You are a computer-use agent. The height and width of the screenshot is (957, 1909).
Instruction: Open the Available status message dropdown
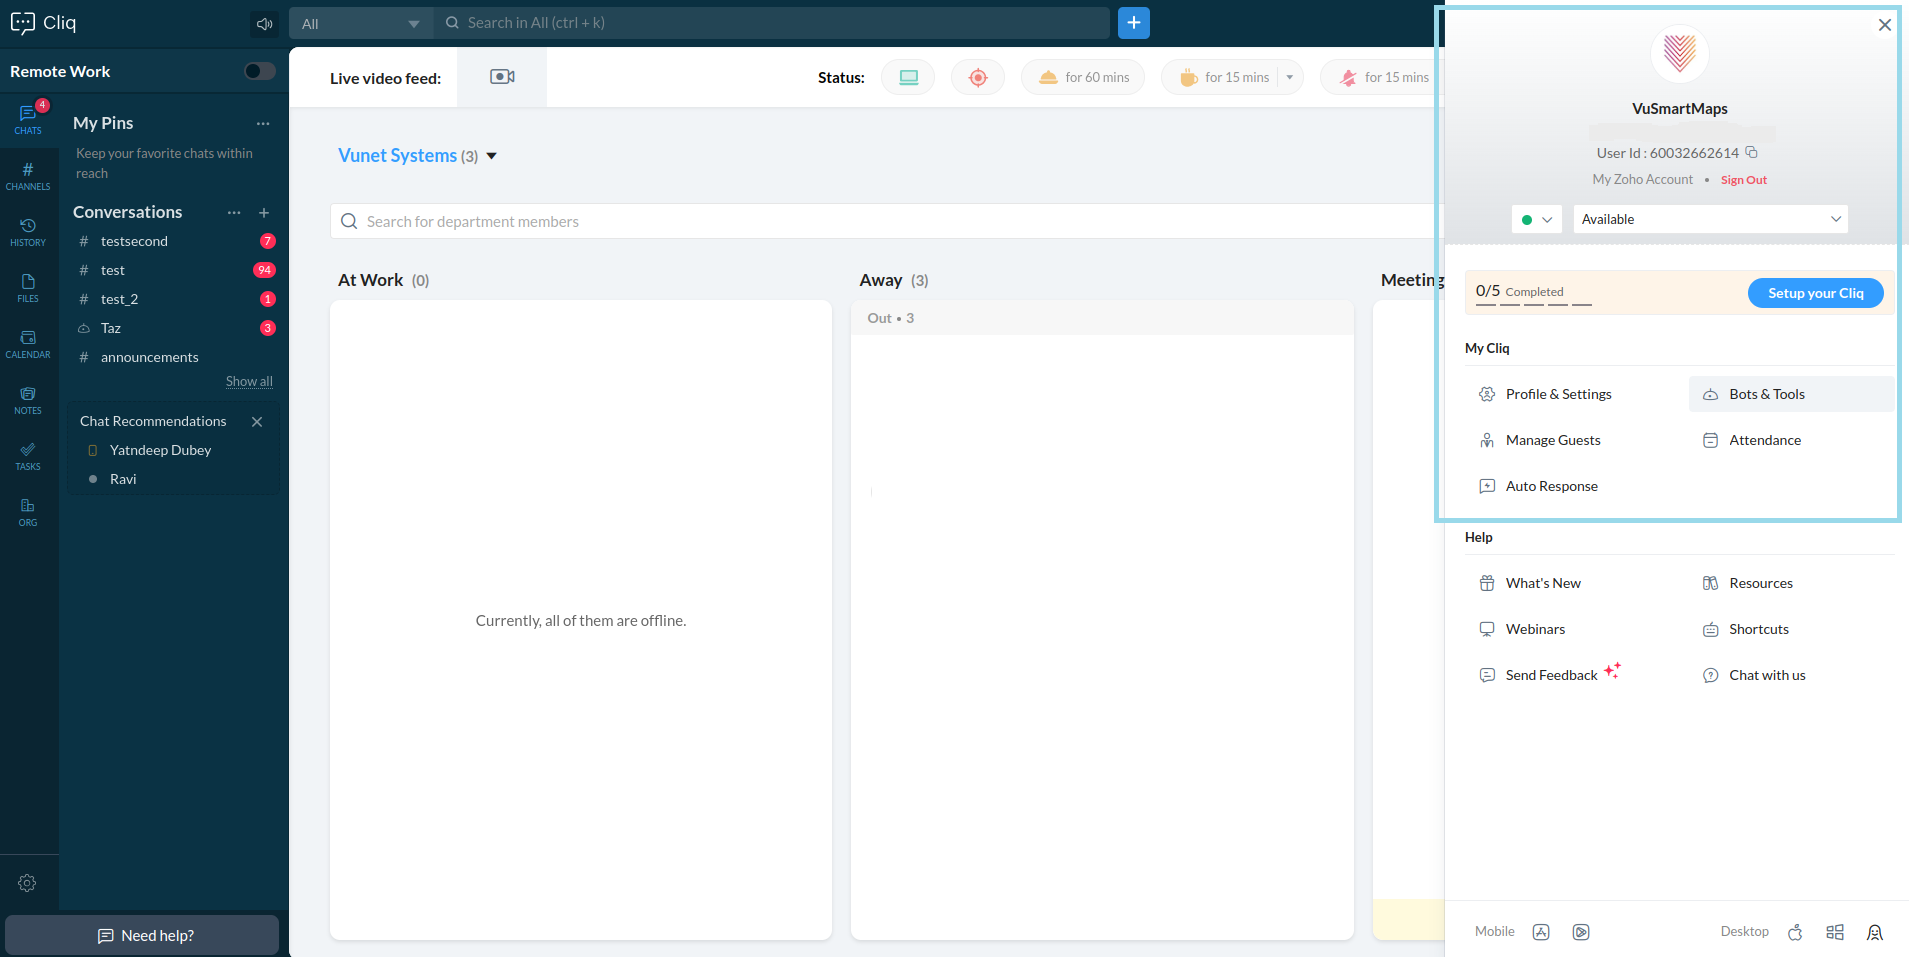(x=1710, y=219)
